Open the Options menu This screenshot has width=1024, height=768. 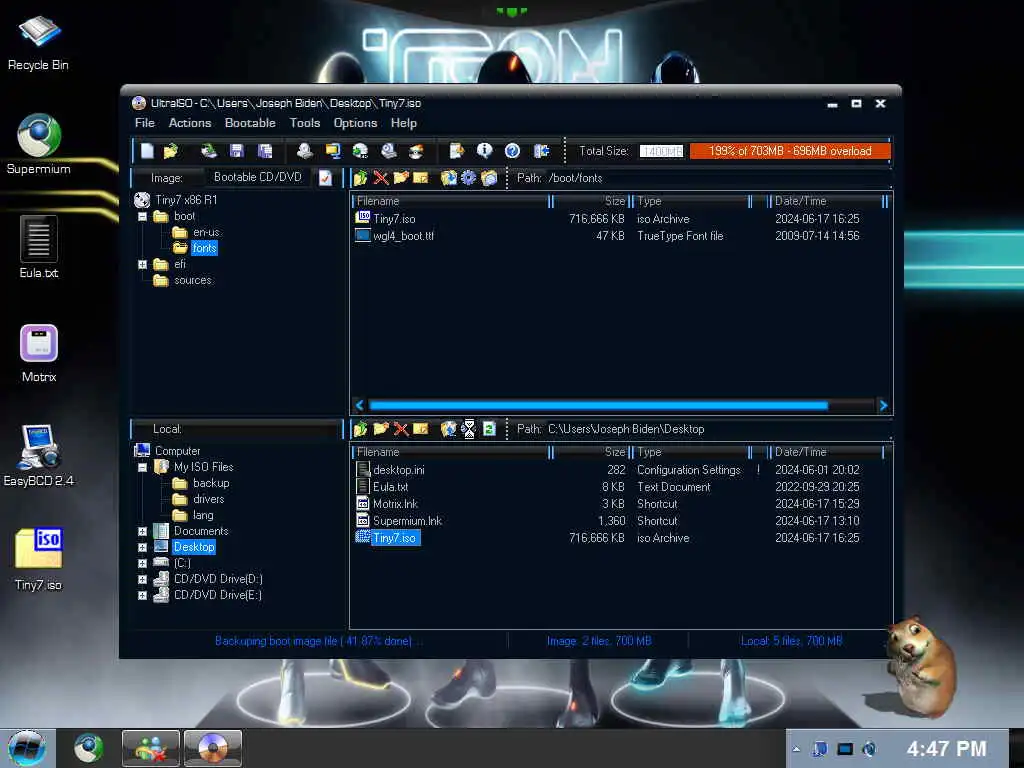click(x=355, y=123)
